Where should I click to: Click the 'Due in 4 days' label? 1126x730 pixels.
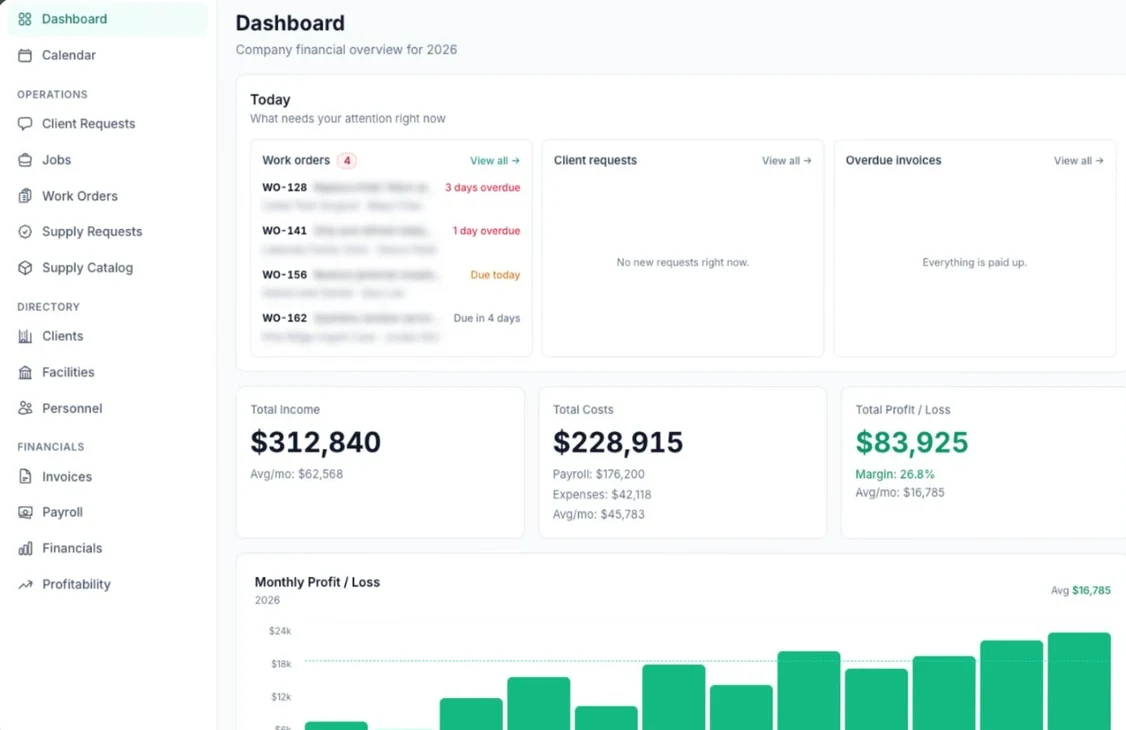tap(487, 318)
